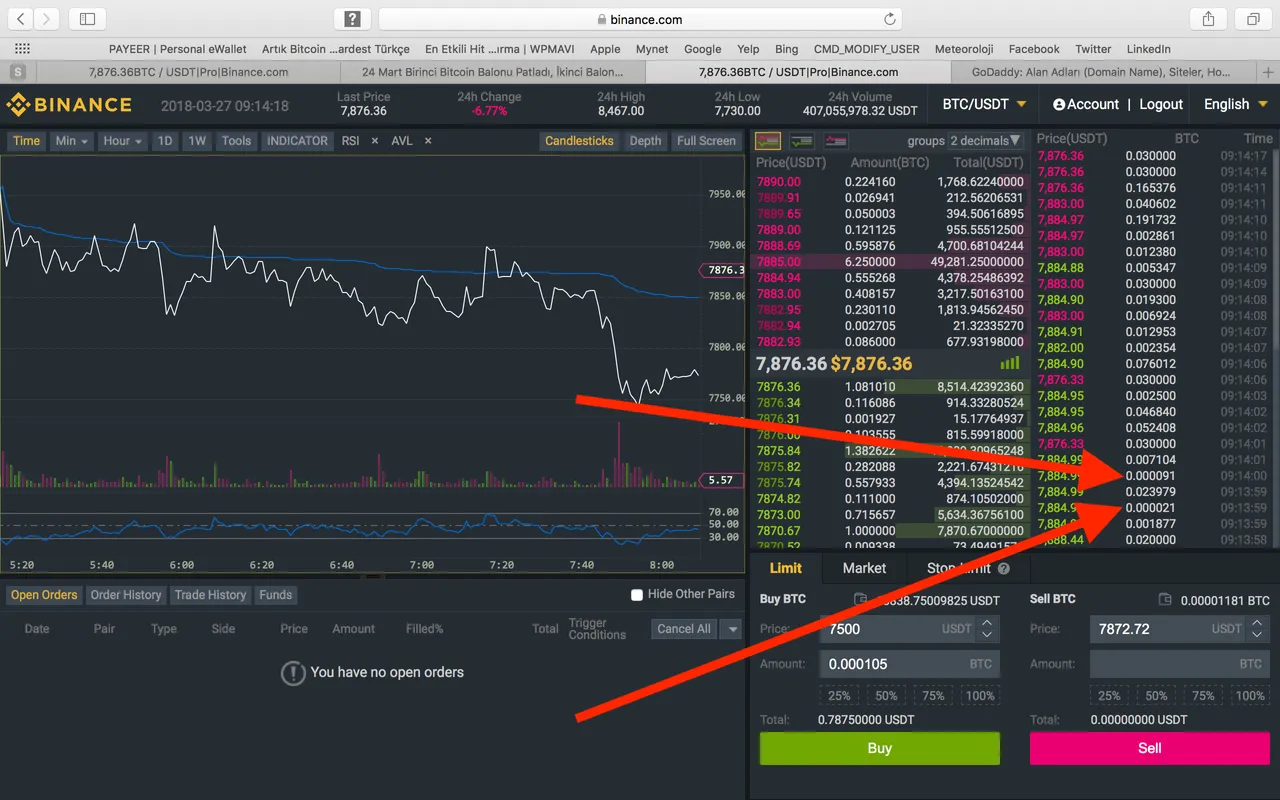Click wallet icon beside Sell BTC balance

click(1165, 600)
